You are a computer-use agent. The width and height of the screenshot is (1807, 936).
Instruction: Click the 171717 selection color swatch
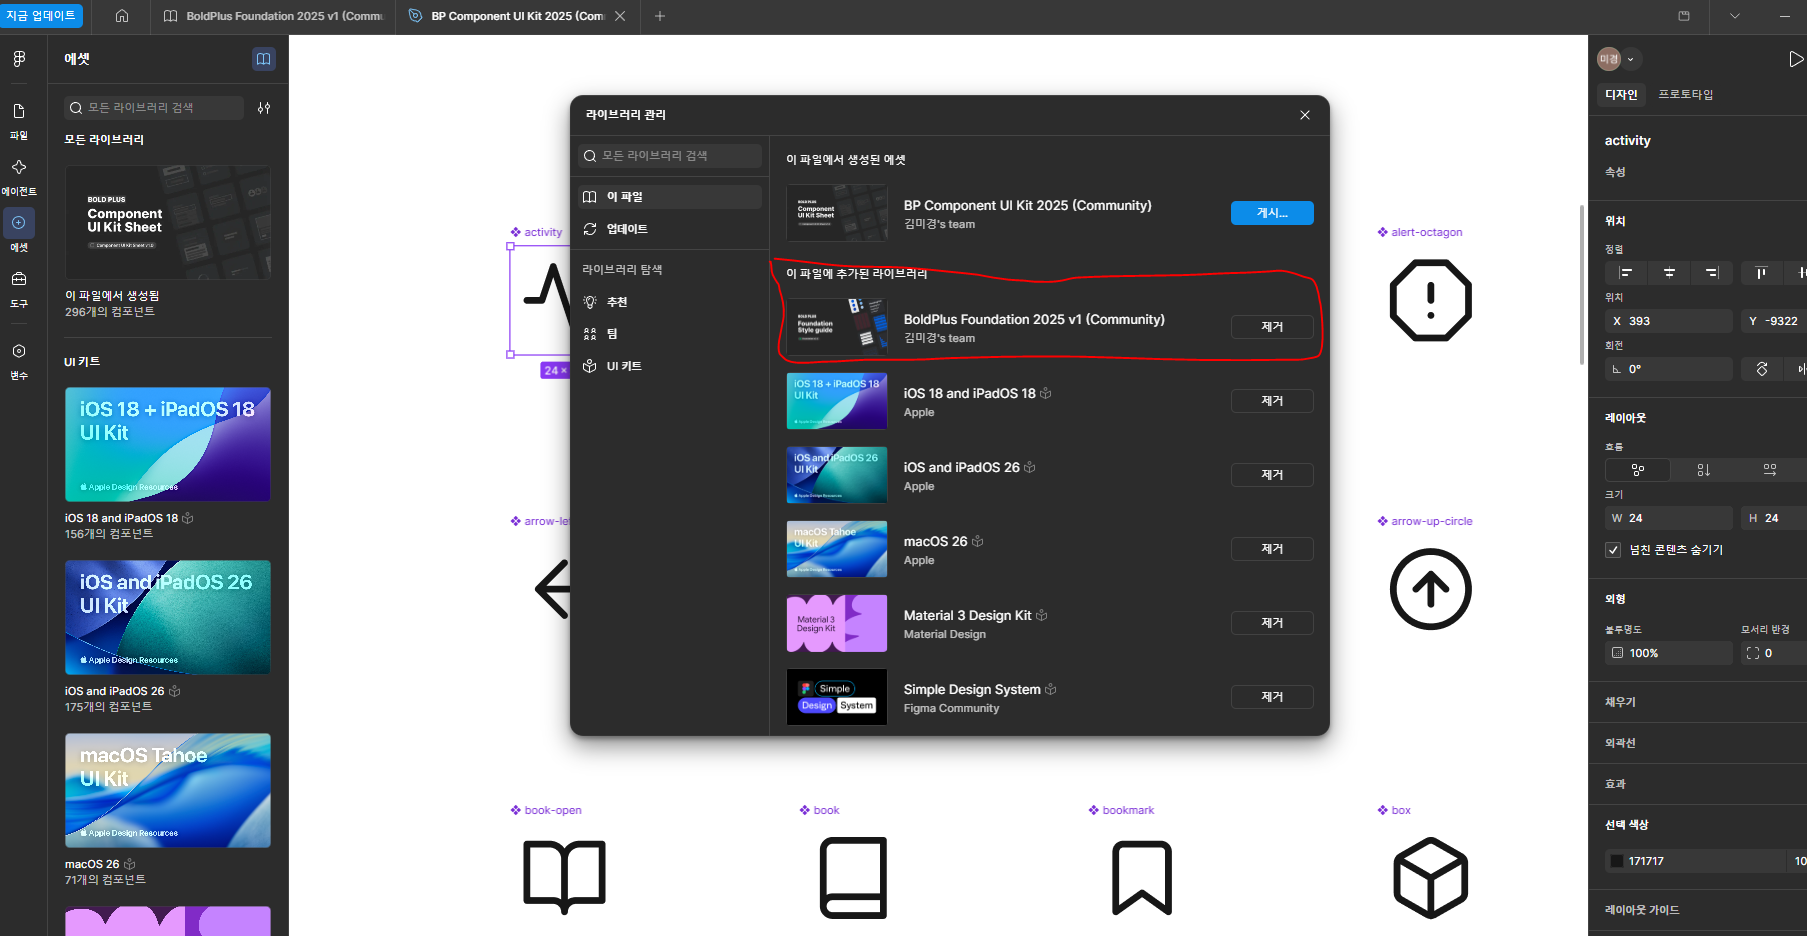pyautogui.click(x=1616, y=861)
